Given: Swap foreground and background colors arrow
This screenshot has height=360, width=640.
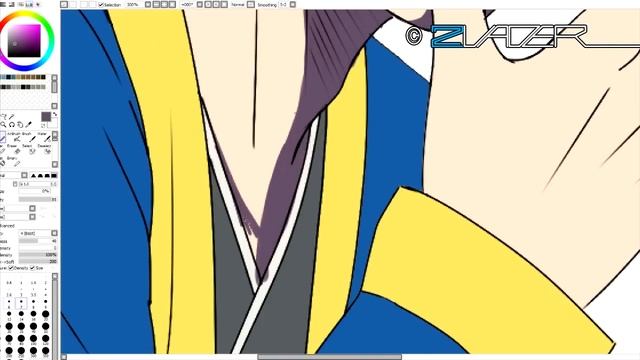Looking at the screenshot, I should pyautogui.click(x=55, y=114).
